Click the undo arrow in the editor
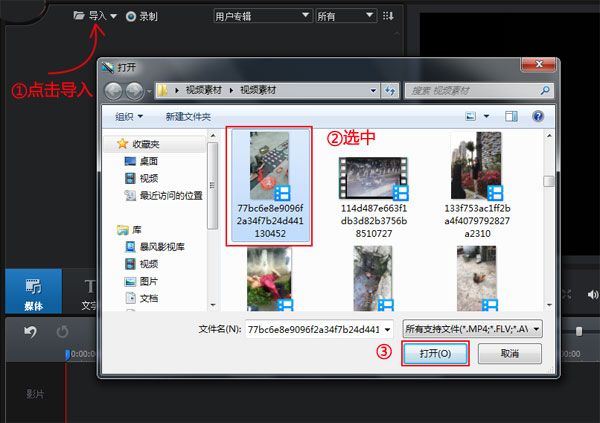Image resolution: width=600 pixels, height=423 pixels. pos(31,332)
